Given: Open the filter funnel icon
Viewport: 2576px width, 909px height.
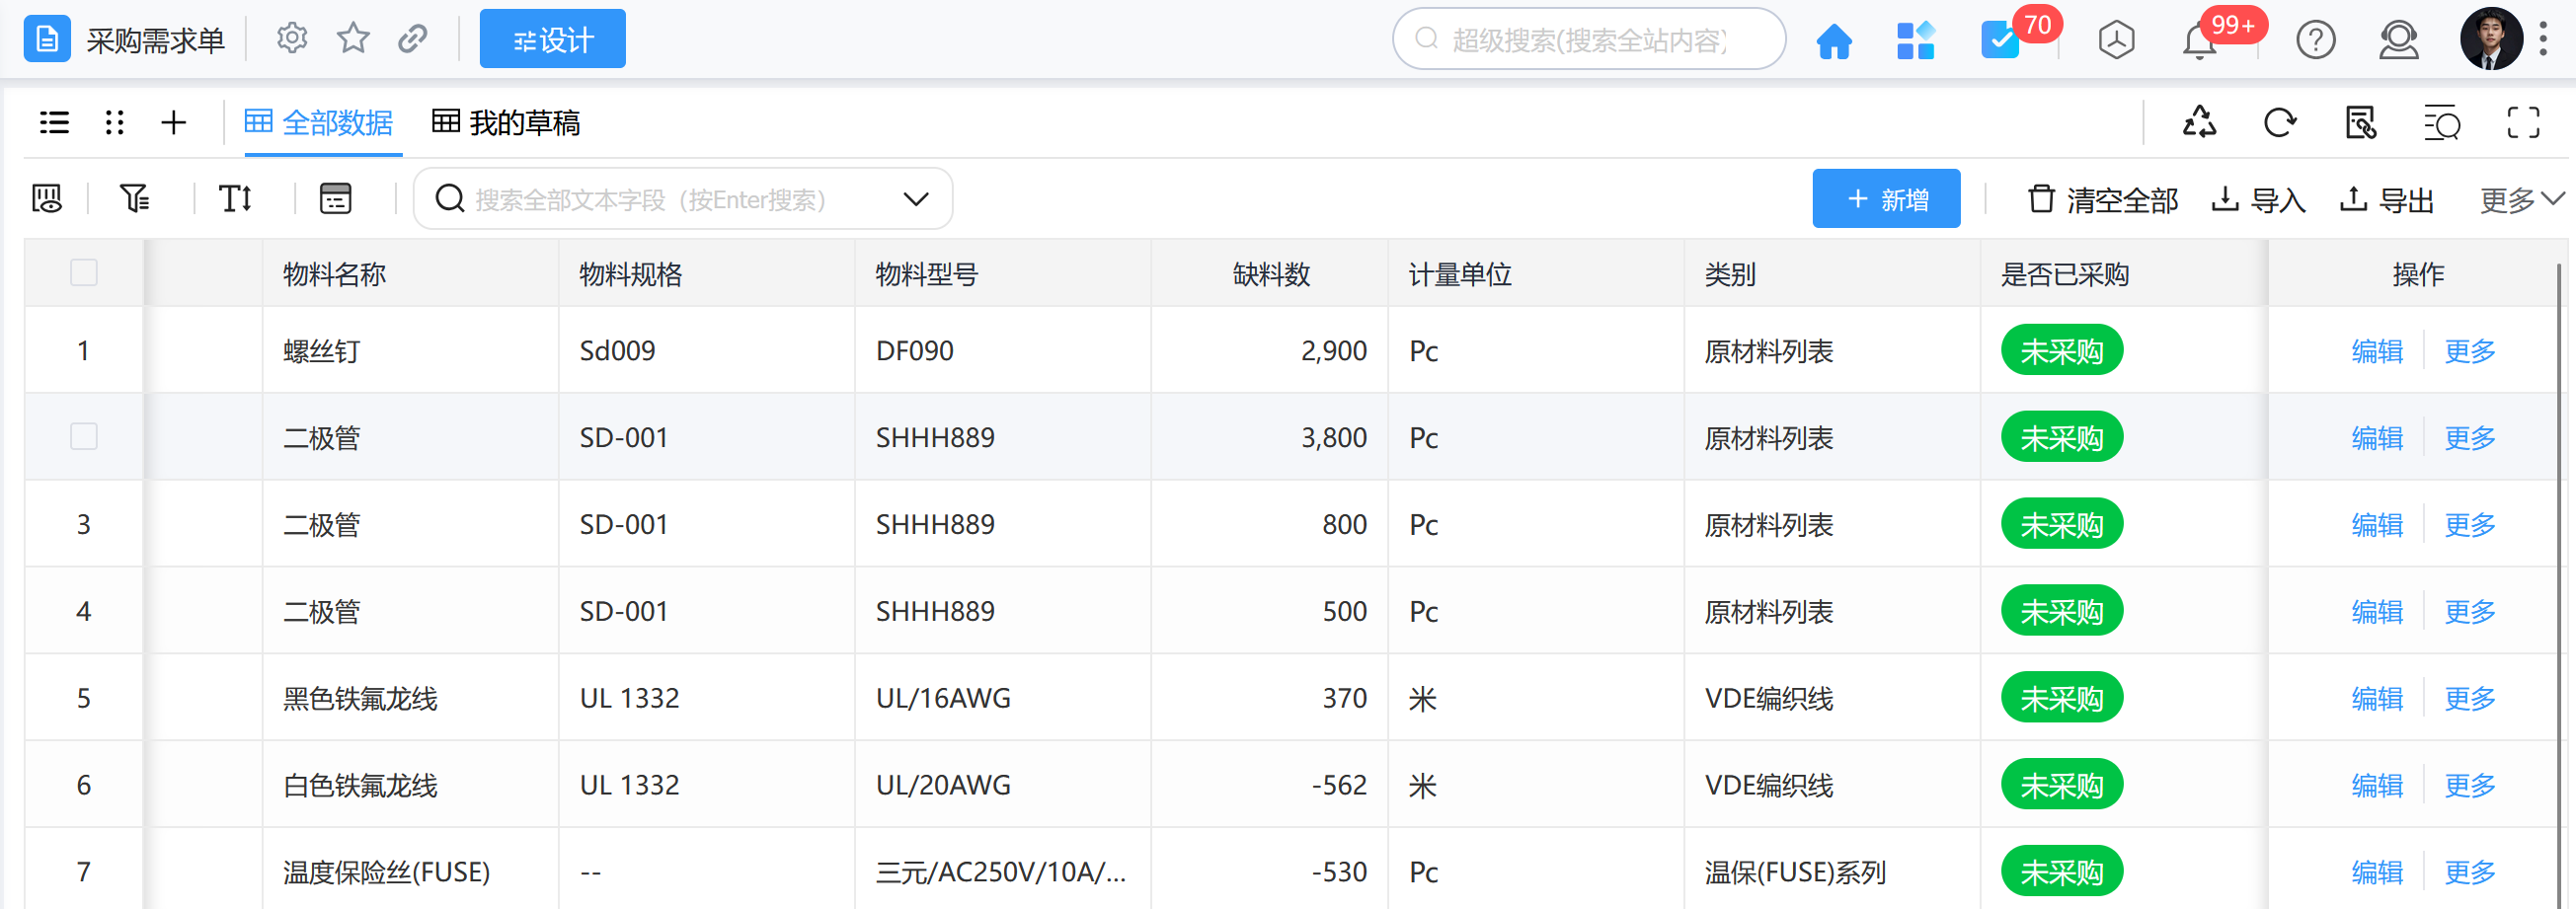Looking at the screenshot, I should [134, 199].
